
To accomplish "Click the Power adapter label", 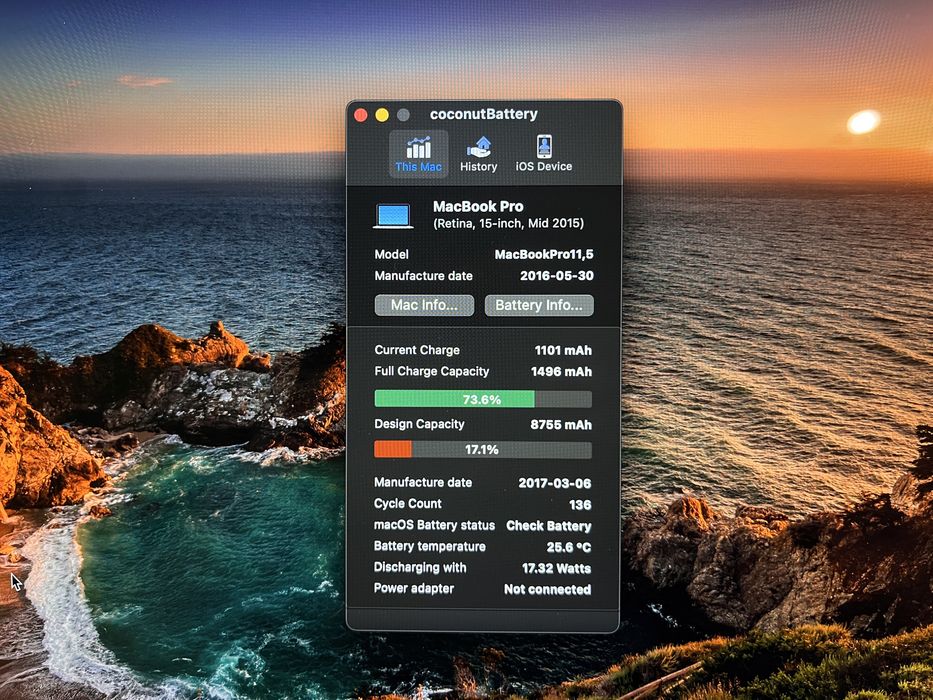I will tap(414, 589).
